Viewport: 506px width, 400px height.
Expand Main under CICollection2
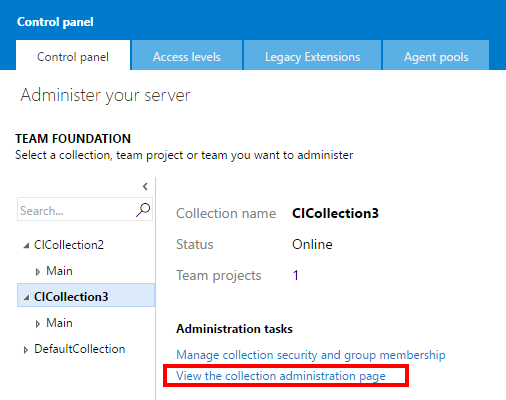(38, 272)
